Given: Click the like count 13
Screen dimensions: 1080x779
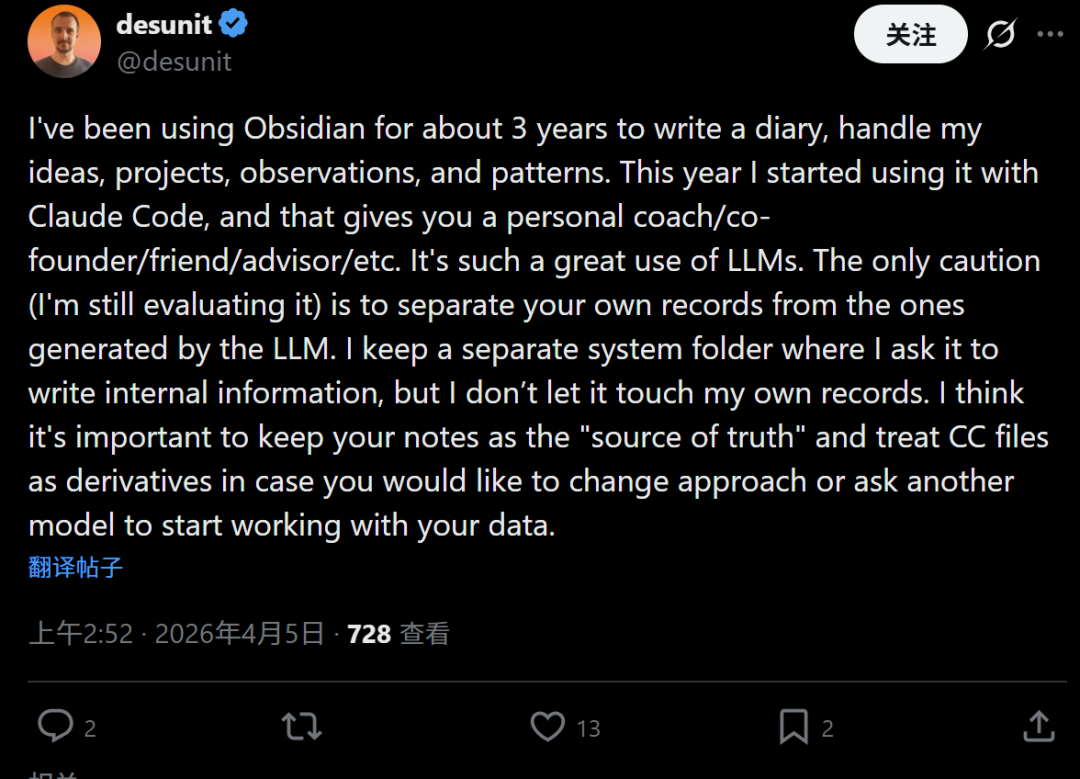Looking at the screenshot, I should pos(588,729).
